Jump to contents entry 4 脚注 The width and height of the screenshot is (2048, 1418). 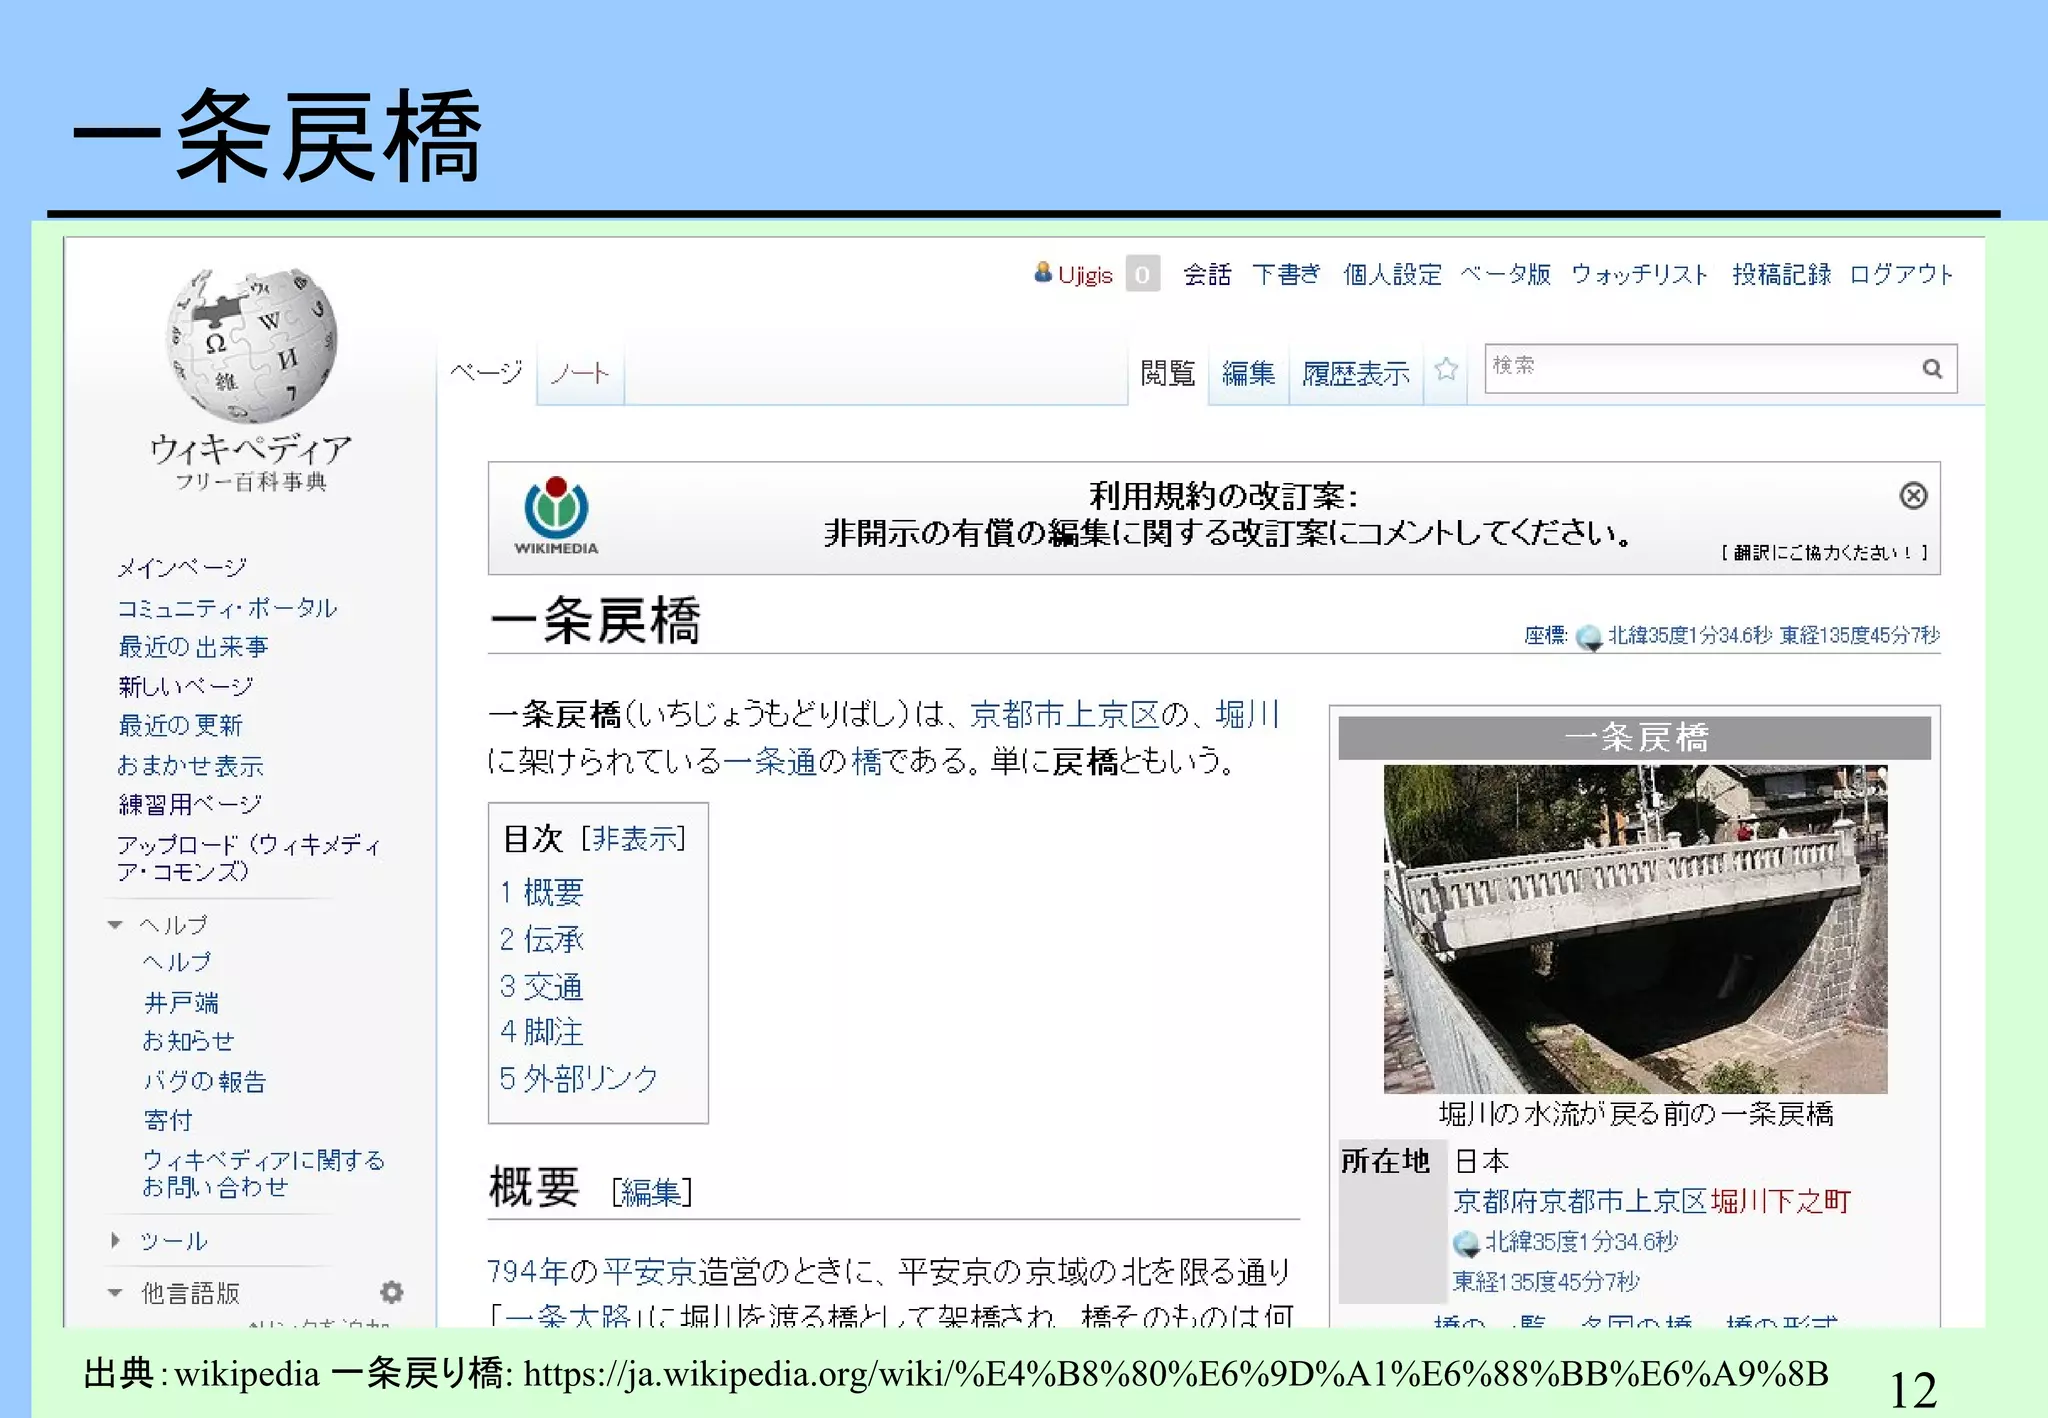[x=541, y=1032]
